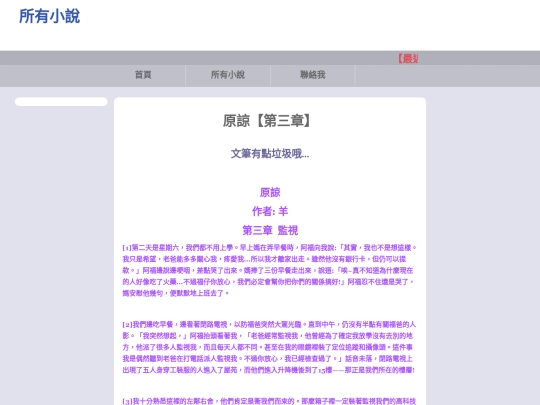This screenshot has height=405, width=540.
Task: Click the red 【最 marquee announcement text
Action: click(x=408, y=59)
